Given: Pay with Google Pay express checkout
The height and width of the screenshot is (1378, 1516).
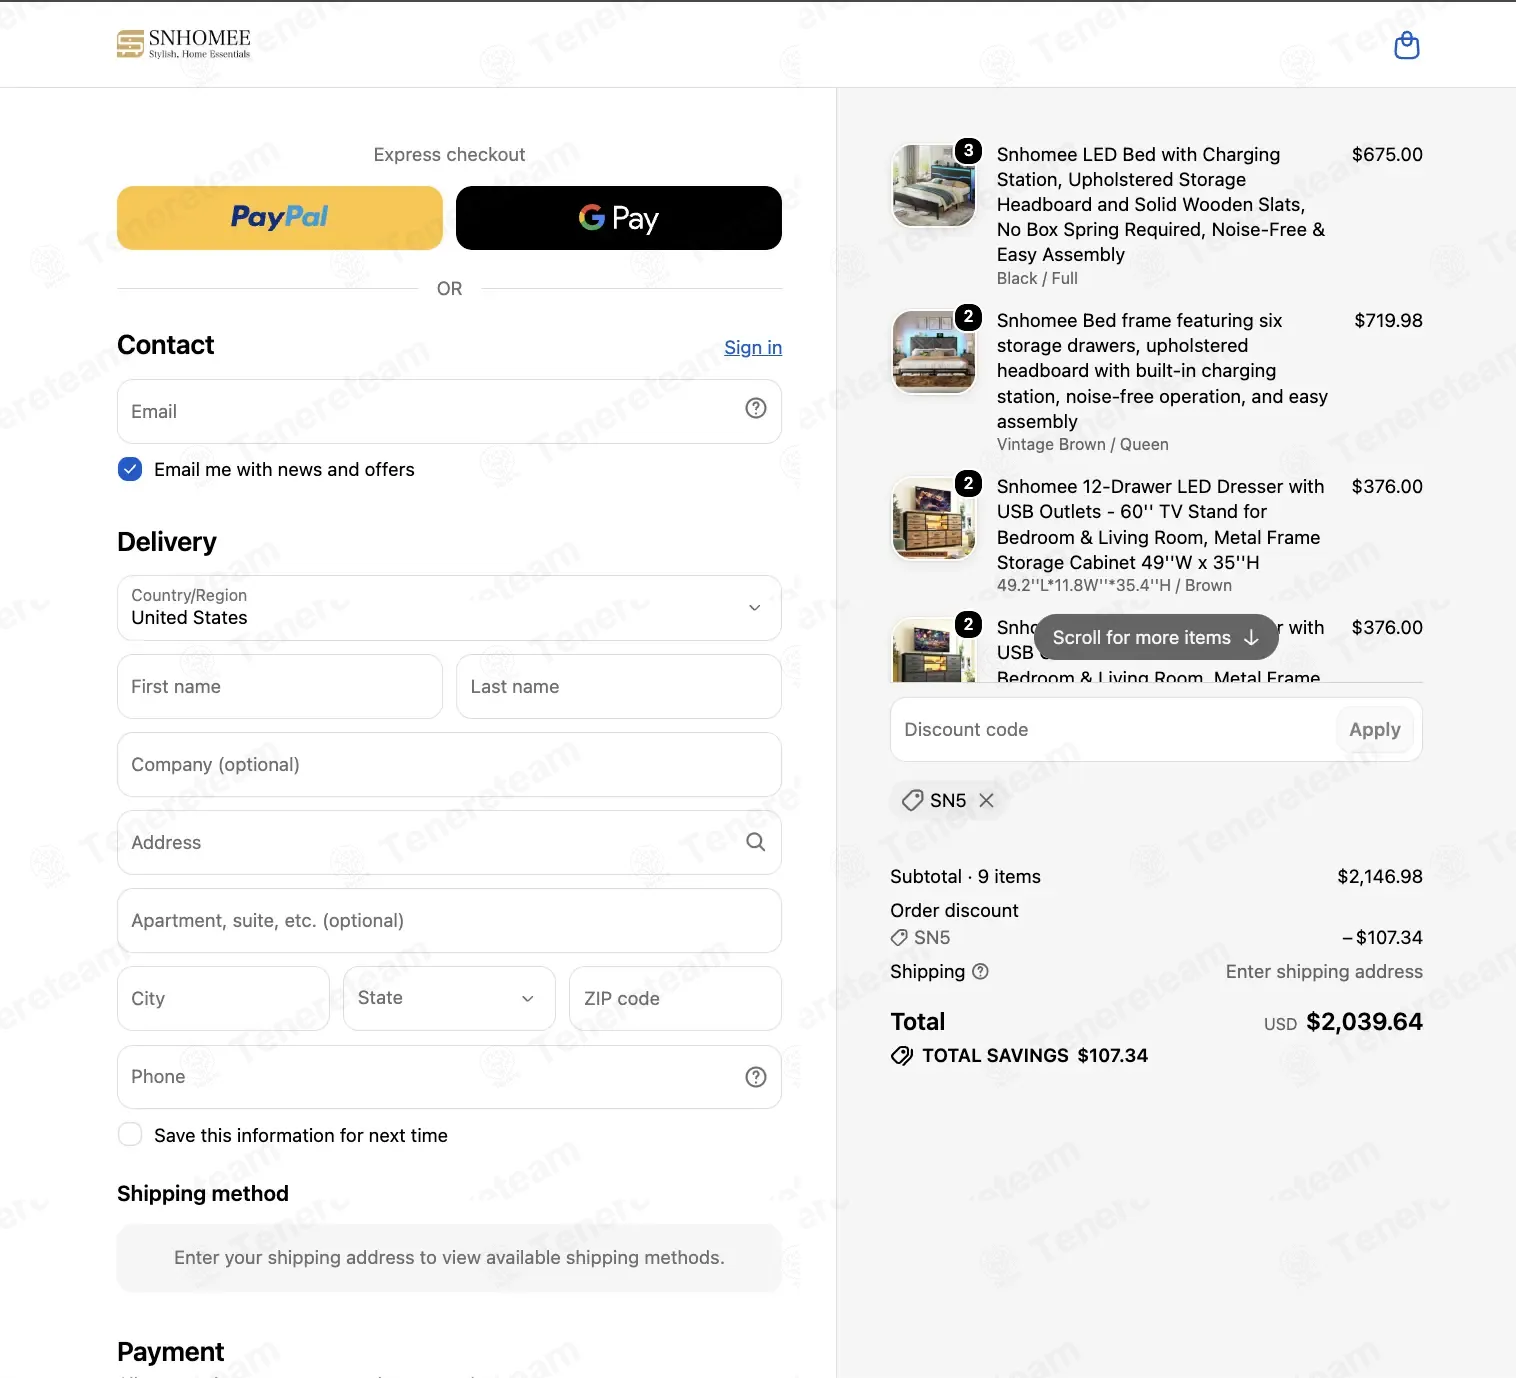Looking at the screenshot, I should (619, 218).
